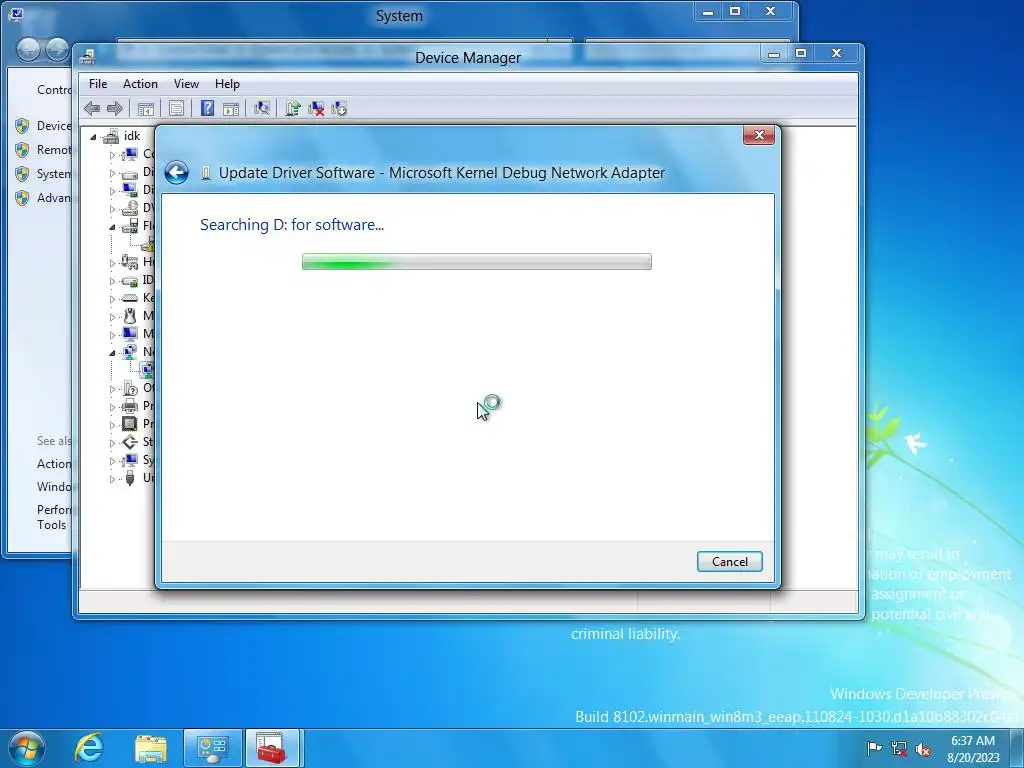
Task: Click the Update Driver Software toolbar icon
Action: [x=293, y=108]
